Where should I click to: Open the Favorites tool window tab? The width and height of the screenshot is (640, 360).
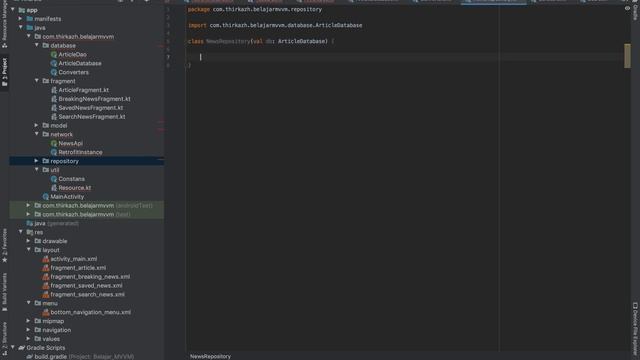point(4,246)
